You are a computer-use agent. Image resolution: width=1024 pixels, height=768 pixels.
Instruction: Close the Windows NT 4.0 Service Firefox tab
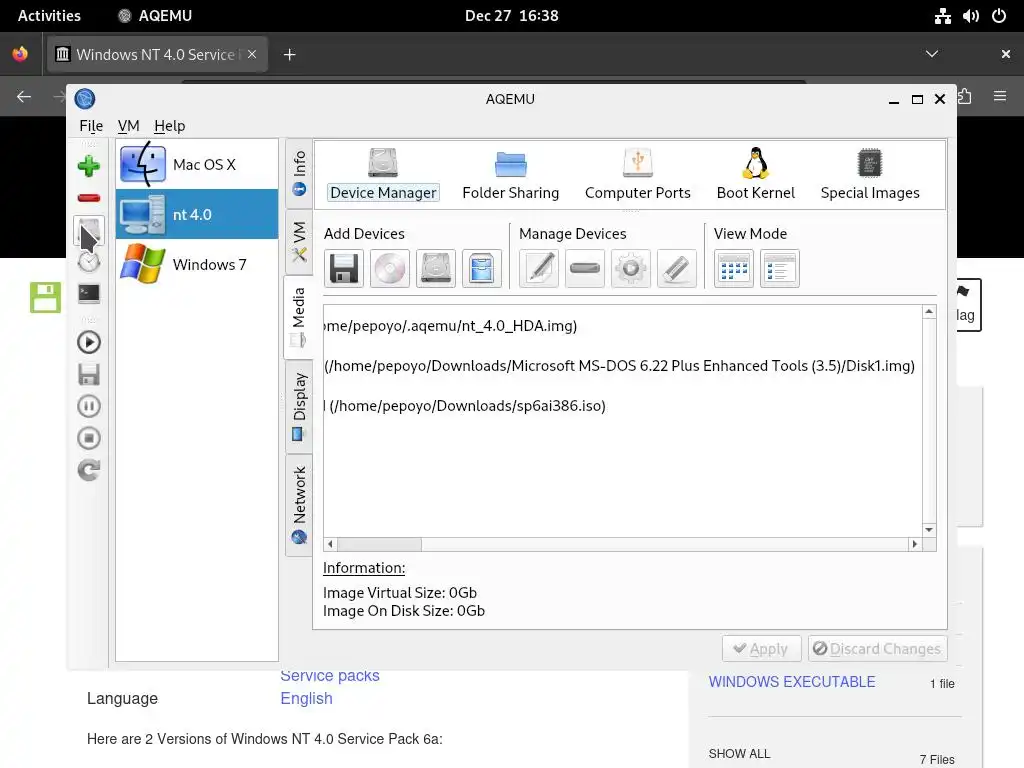tap(252, 54)
